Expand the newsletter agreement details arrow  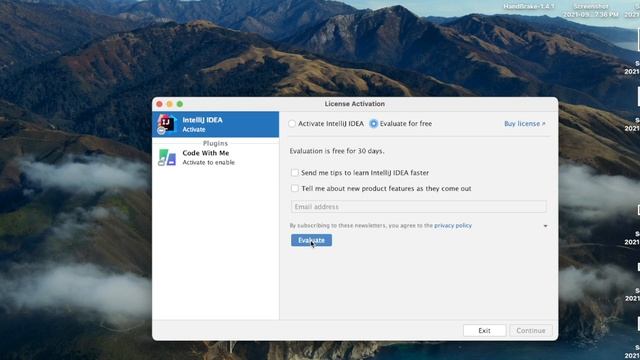coord(545,226)
